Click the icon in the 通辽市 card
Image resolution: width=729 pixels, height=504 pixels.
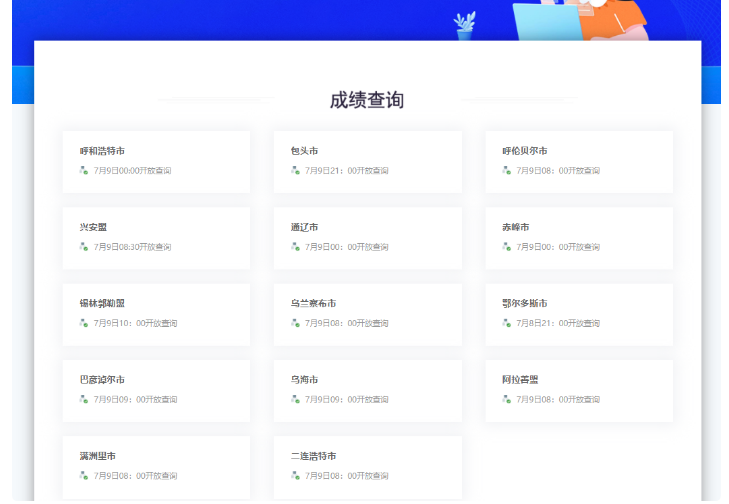tap(295, 247)
